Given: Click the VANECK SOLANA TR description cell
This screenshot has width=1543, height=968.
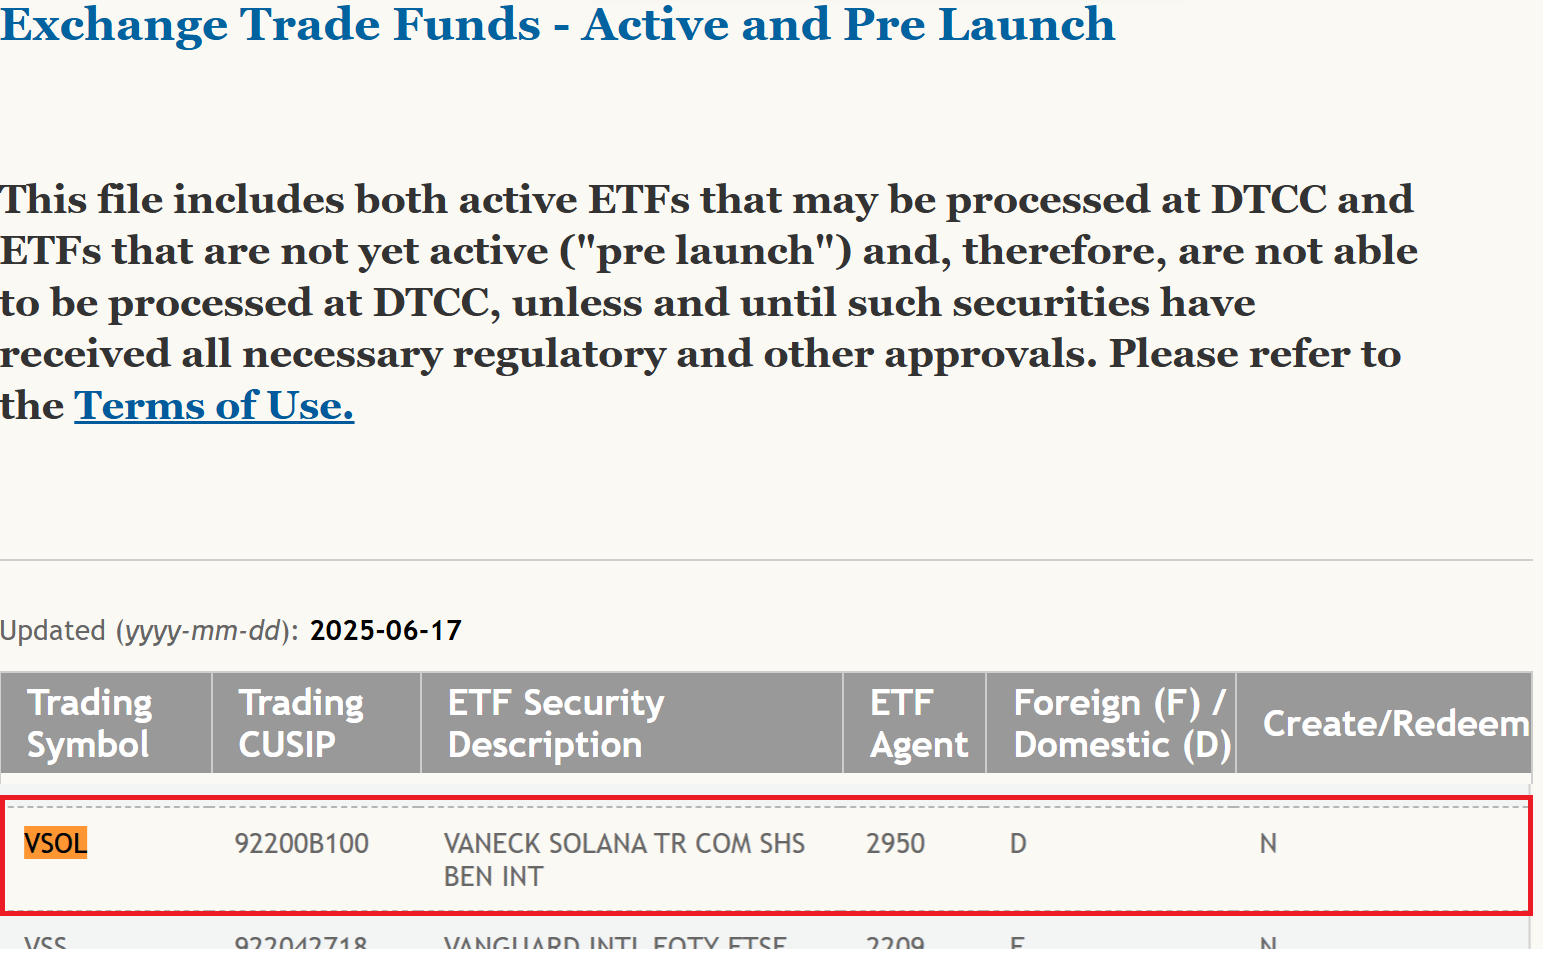Looking at the screenshot, I should point(624,859).
